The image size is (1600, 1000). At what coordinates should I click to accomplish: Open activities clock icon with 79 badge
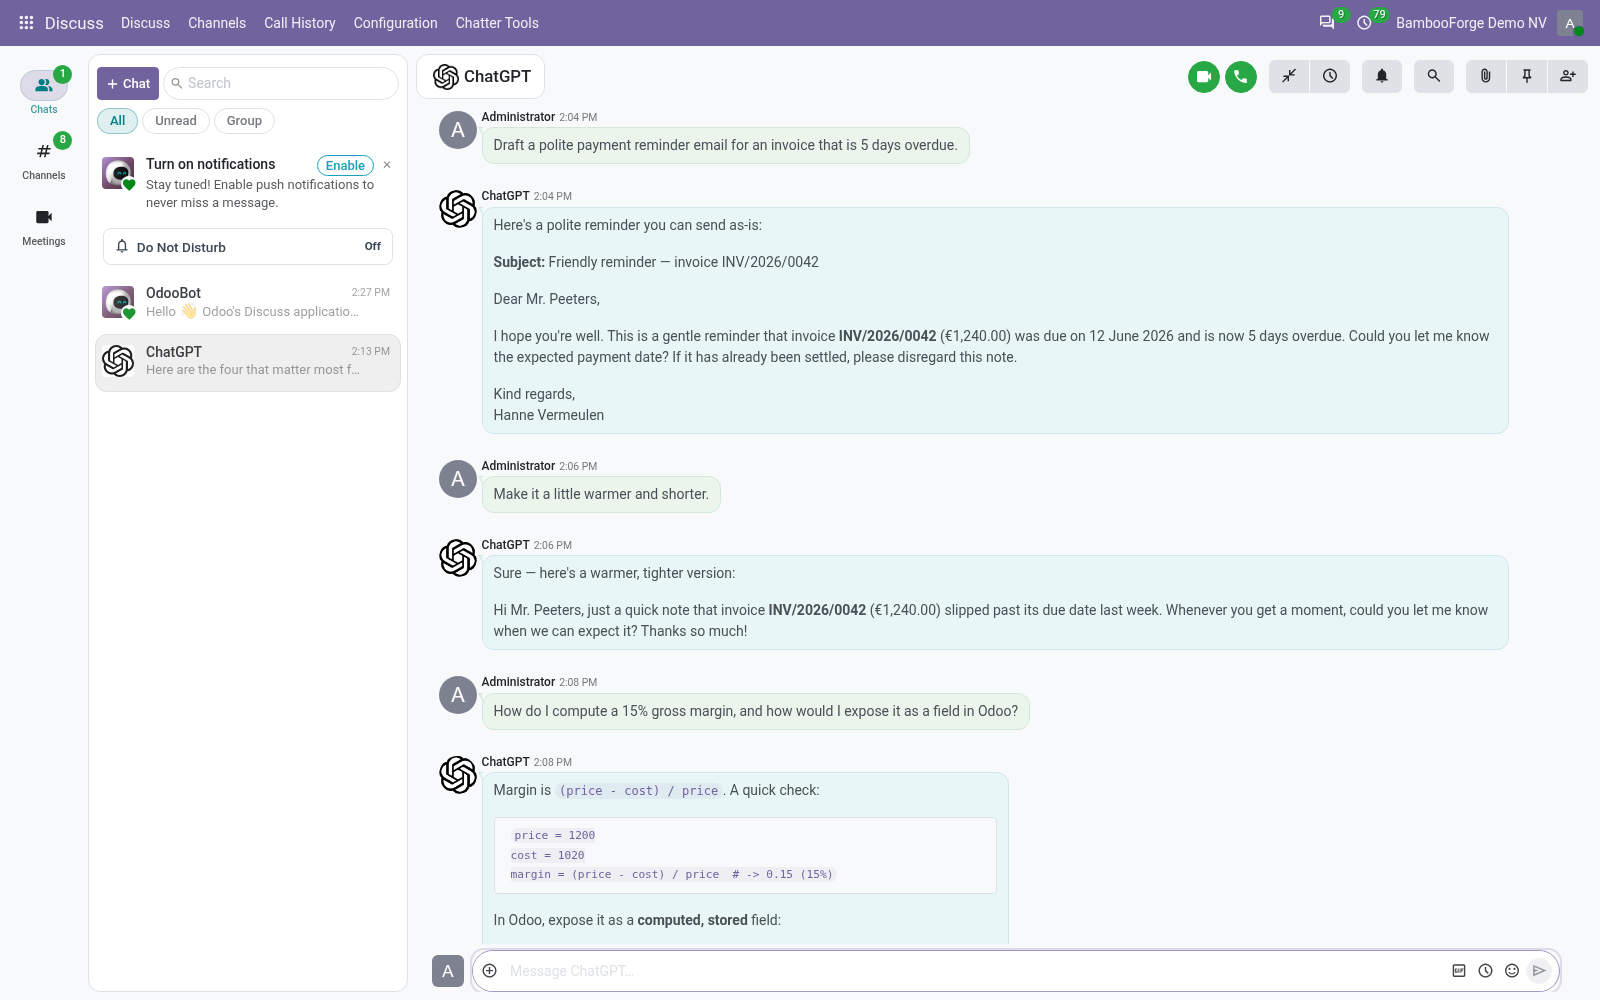[1366, 22]
